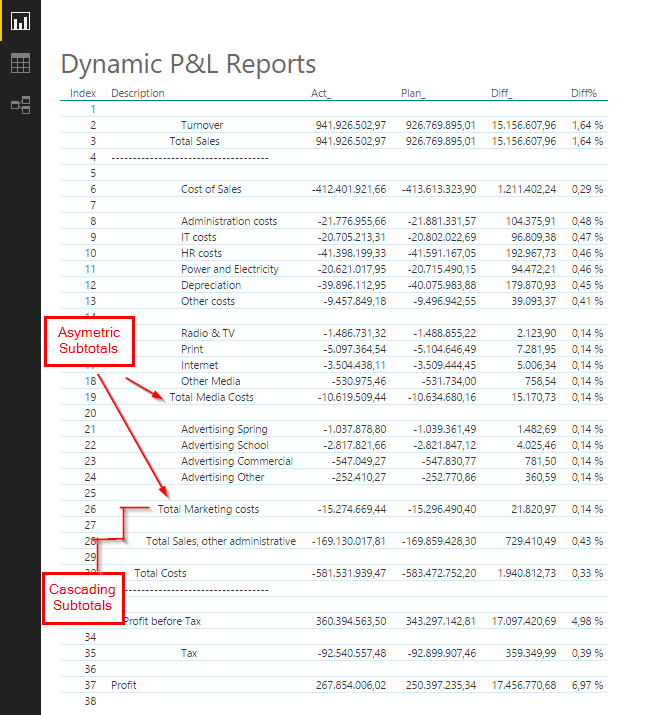This screenshot has width=647, height=715.
Task: Open the Report view icon
Action: 21,21
